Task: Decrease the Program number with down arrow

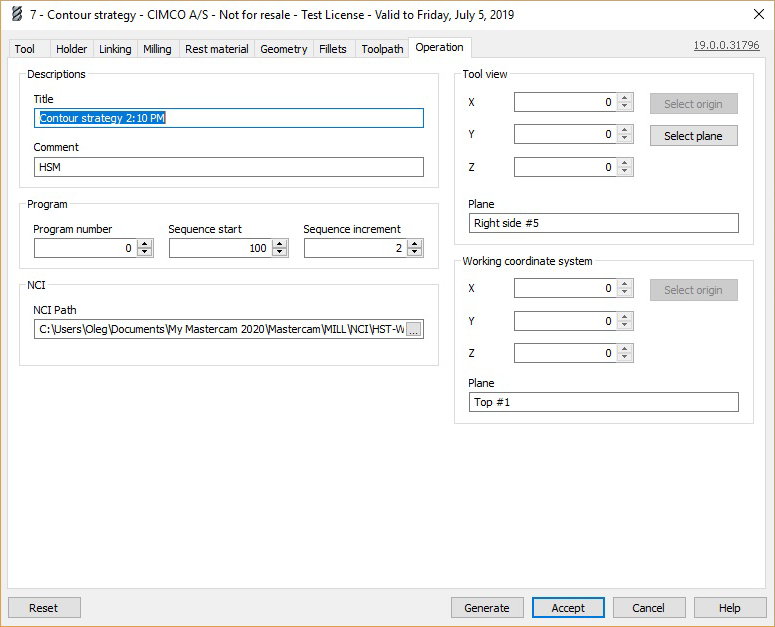Action: point(145,252)
